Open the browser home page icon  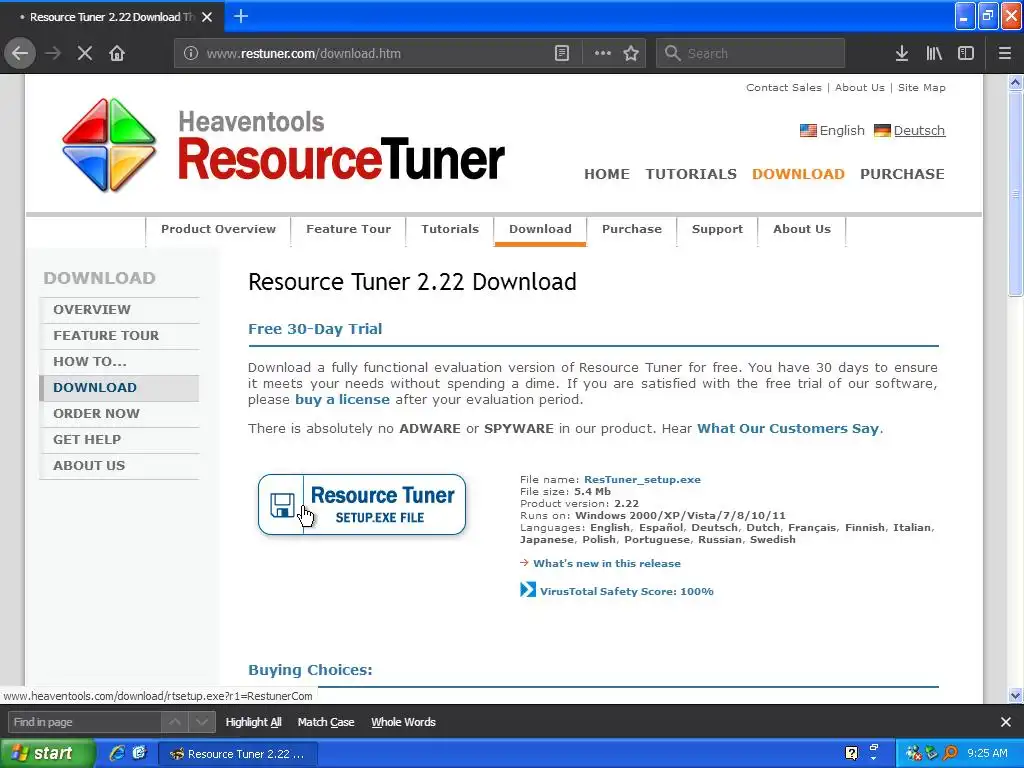[117, 53]
